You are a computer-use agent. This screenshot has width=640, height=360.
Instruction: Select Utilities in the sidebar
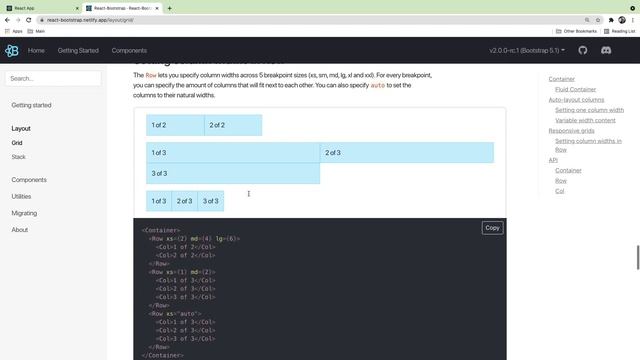point(21,196)
